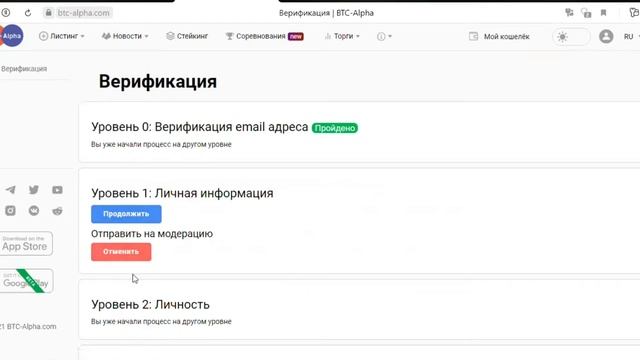The image size is (640, 360).
Task: Click the browser reload button
Action: pyautogui.click(x=28, y=13)
